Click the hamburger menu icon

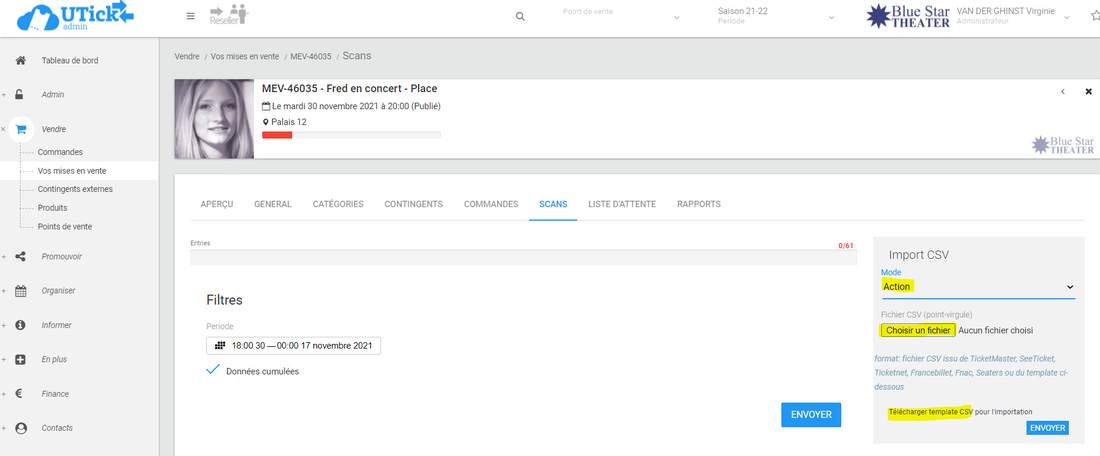[191, 16]
